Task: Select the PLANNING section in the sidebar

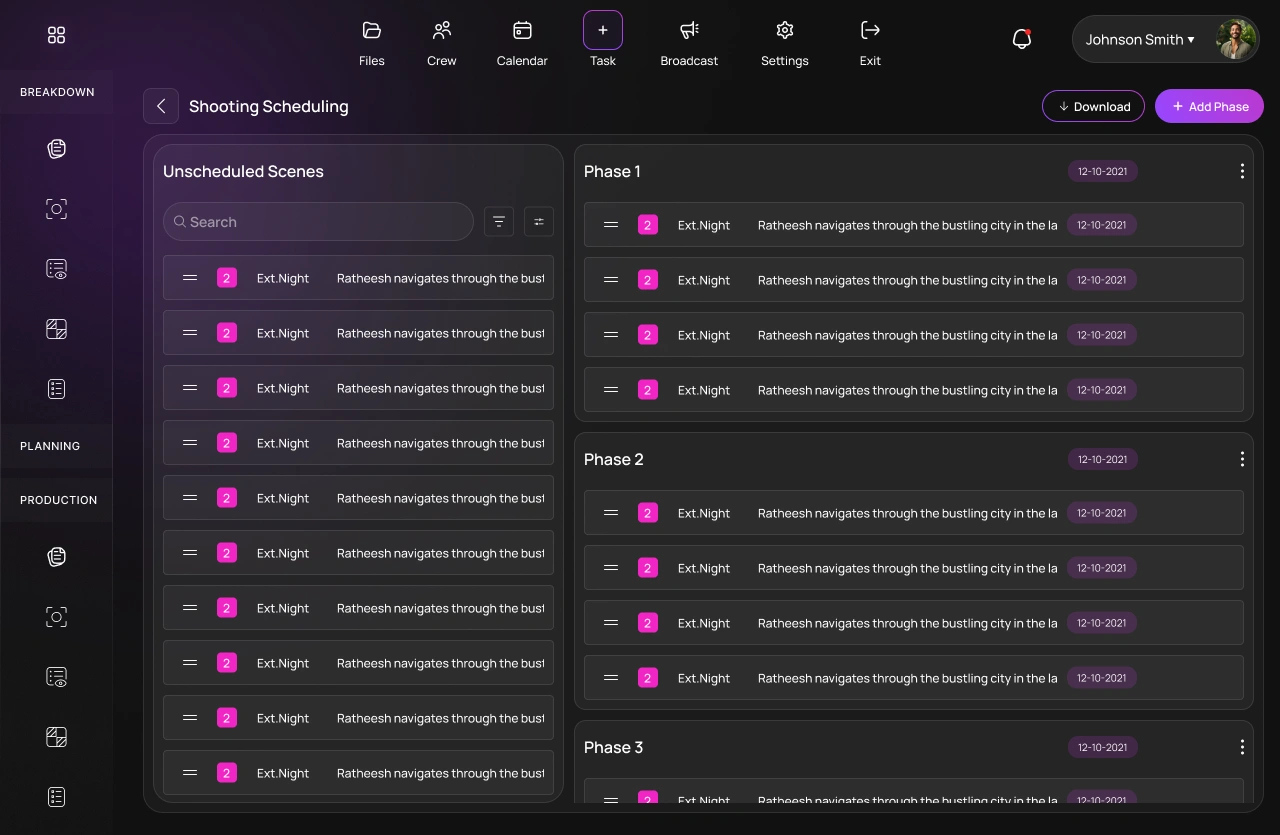Action: tap(50, 446)
